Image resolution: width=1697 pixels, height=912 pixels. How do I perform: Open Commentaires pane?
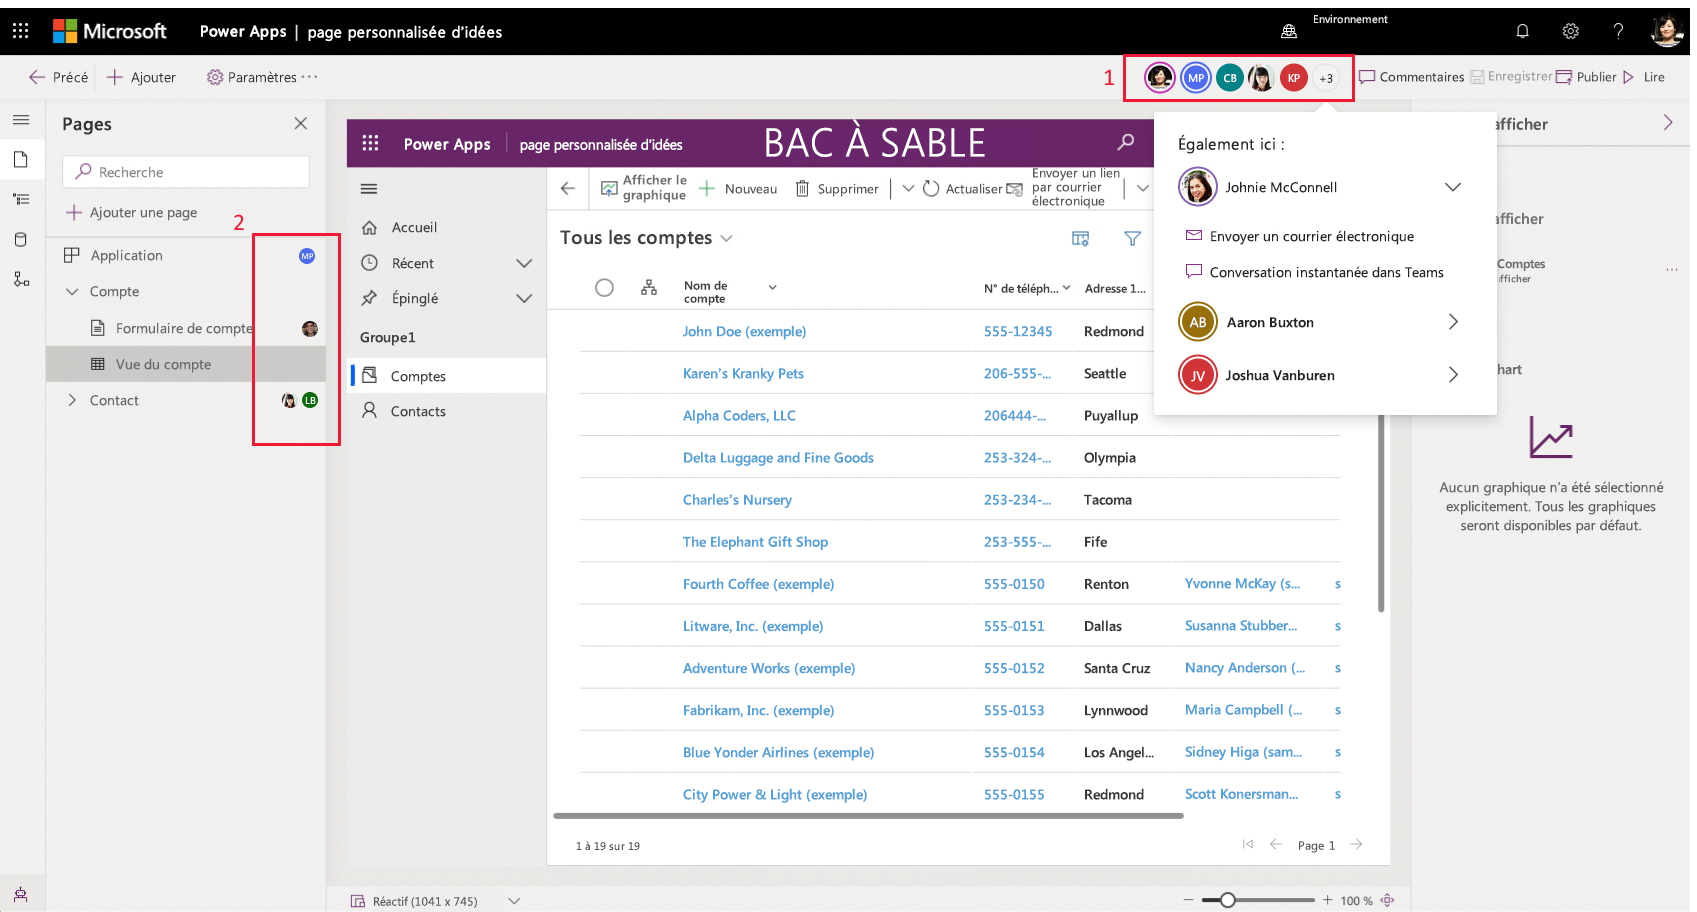click(x=1411, y=77)
